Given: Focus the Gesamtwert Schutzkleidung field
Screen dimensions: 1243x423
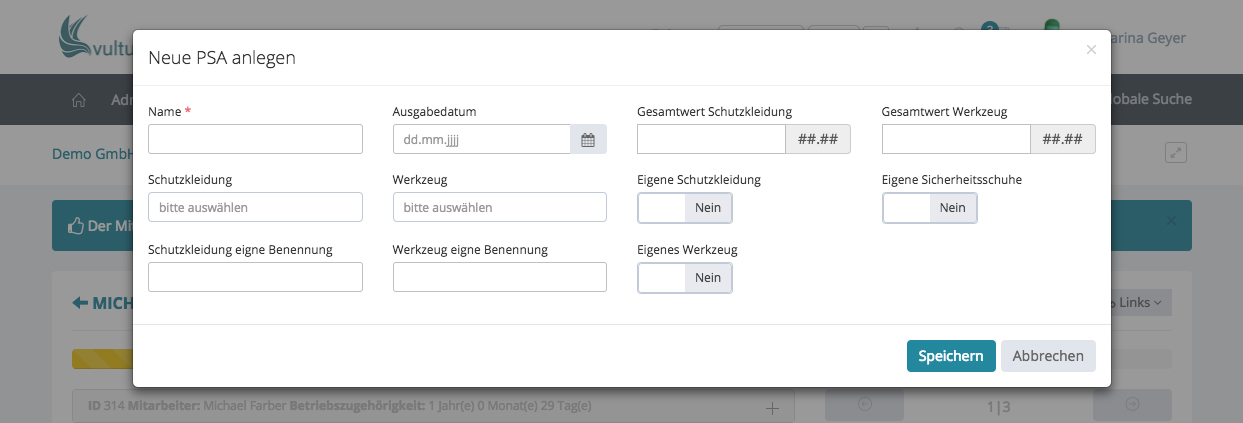Looking at the screenshot, I should point(711,140).
